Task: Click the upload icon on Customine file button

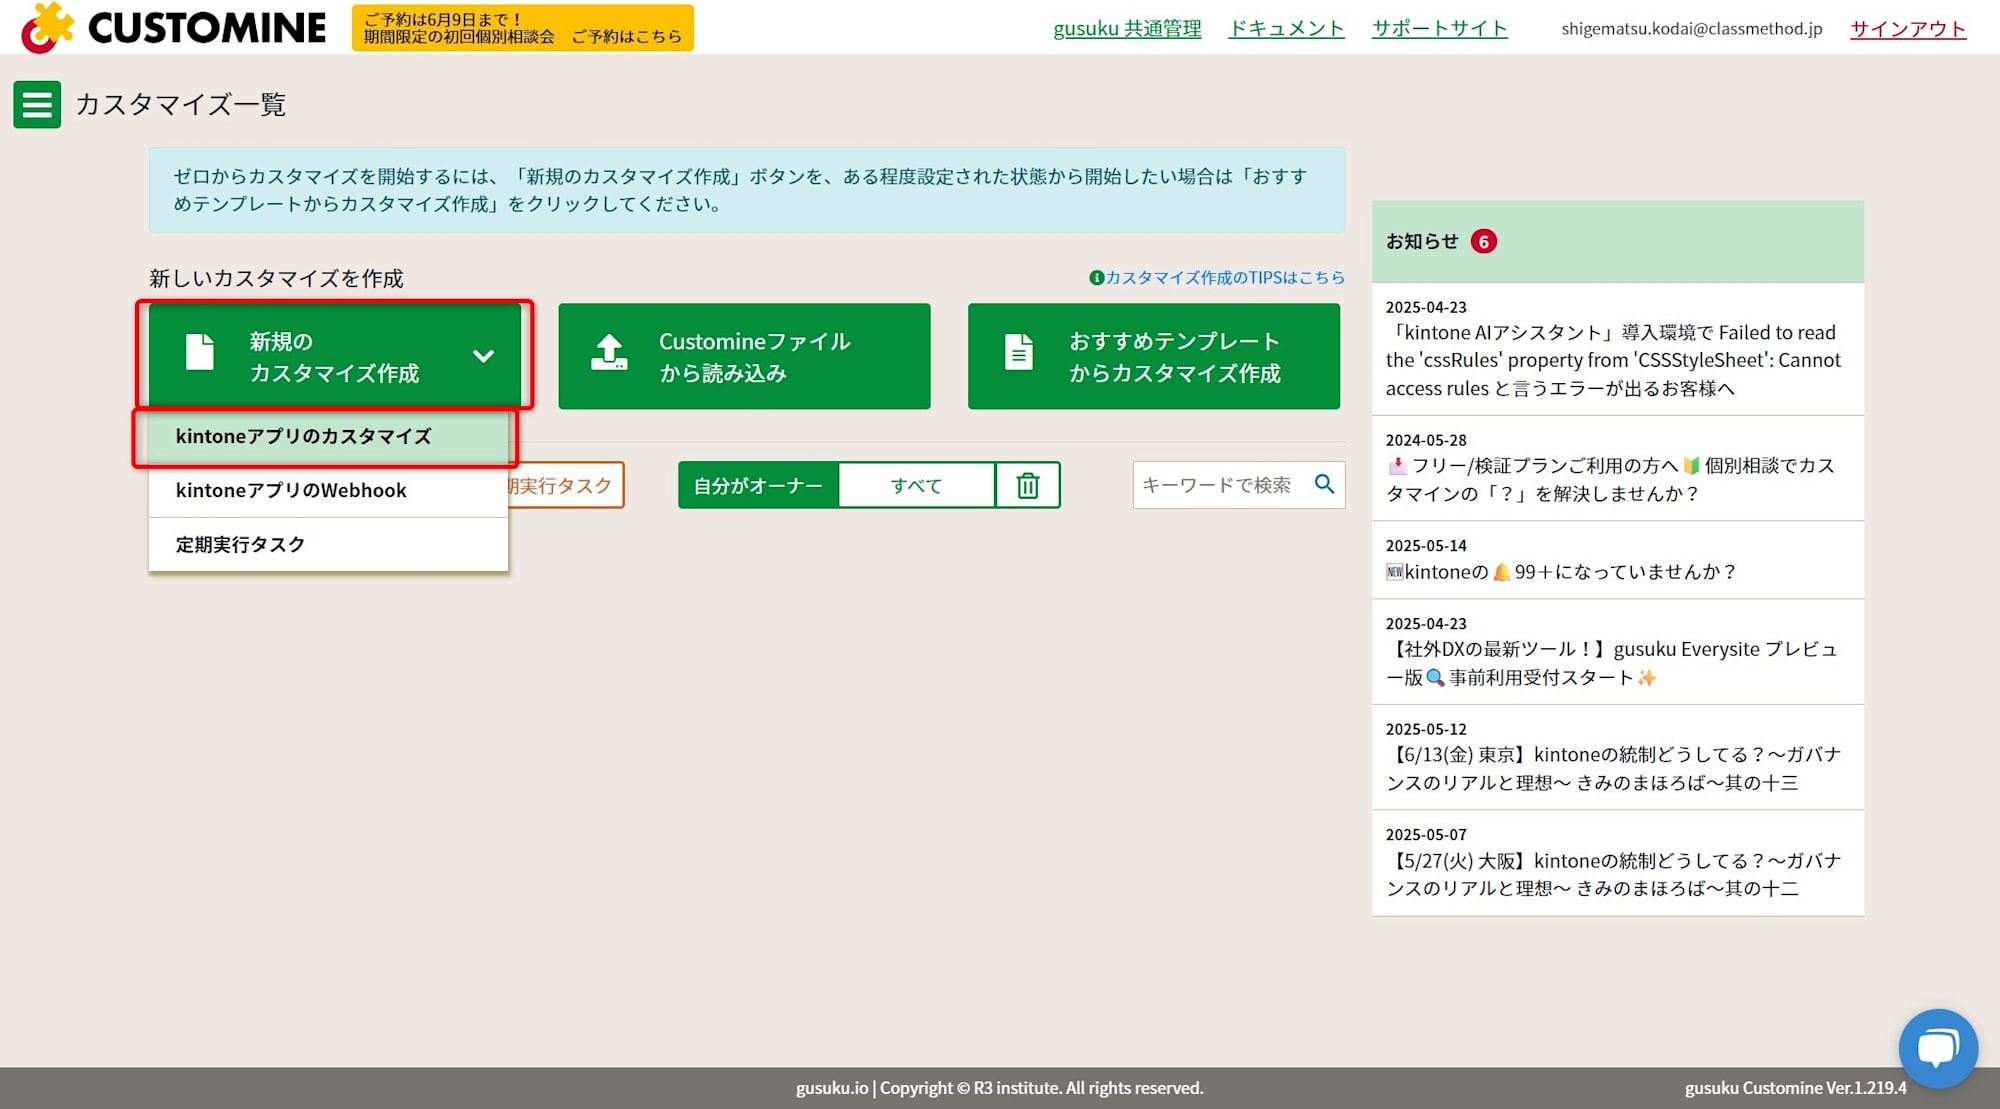Action: [x=609, y=353]
